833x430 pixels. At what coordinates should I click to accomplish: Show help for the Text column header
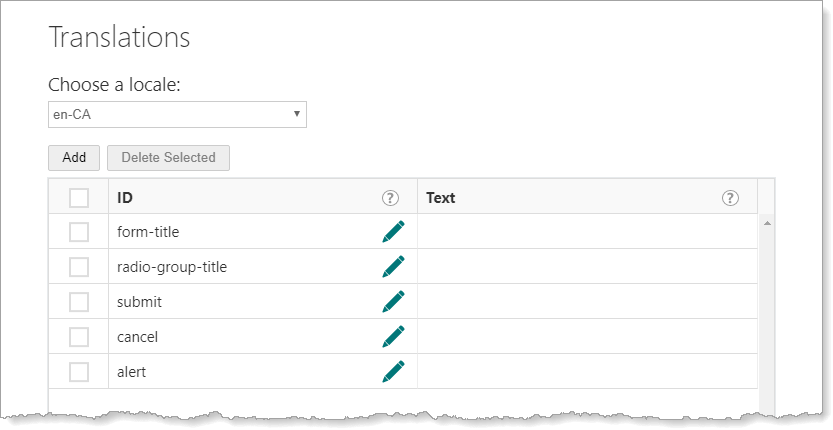coord(730,198)
